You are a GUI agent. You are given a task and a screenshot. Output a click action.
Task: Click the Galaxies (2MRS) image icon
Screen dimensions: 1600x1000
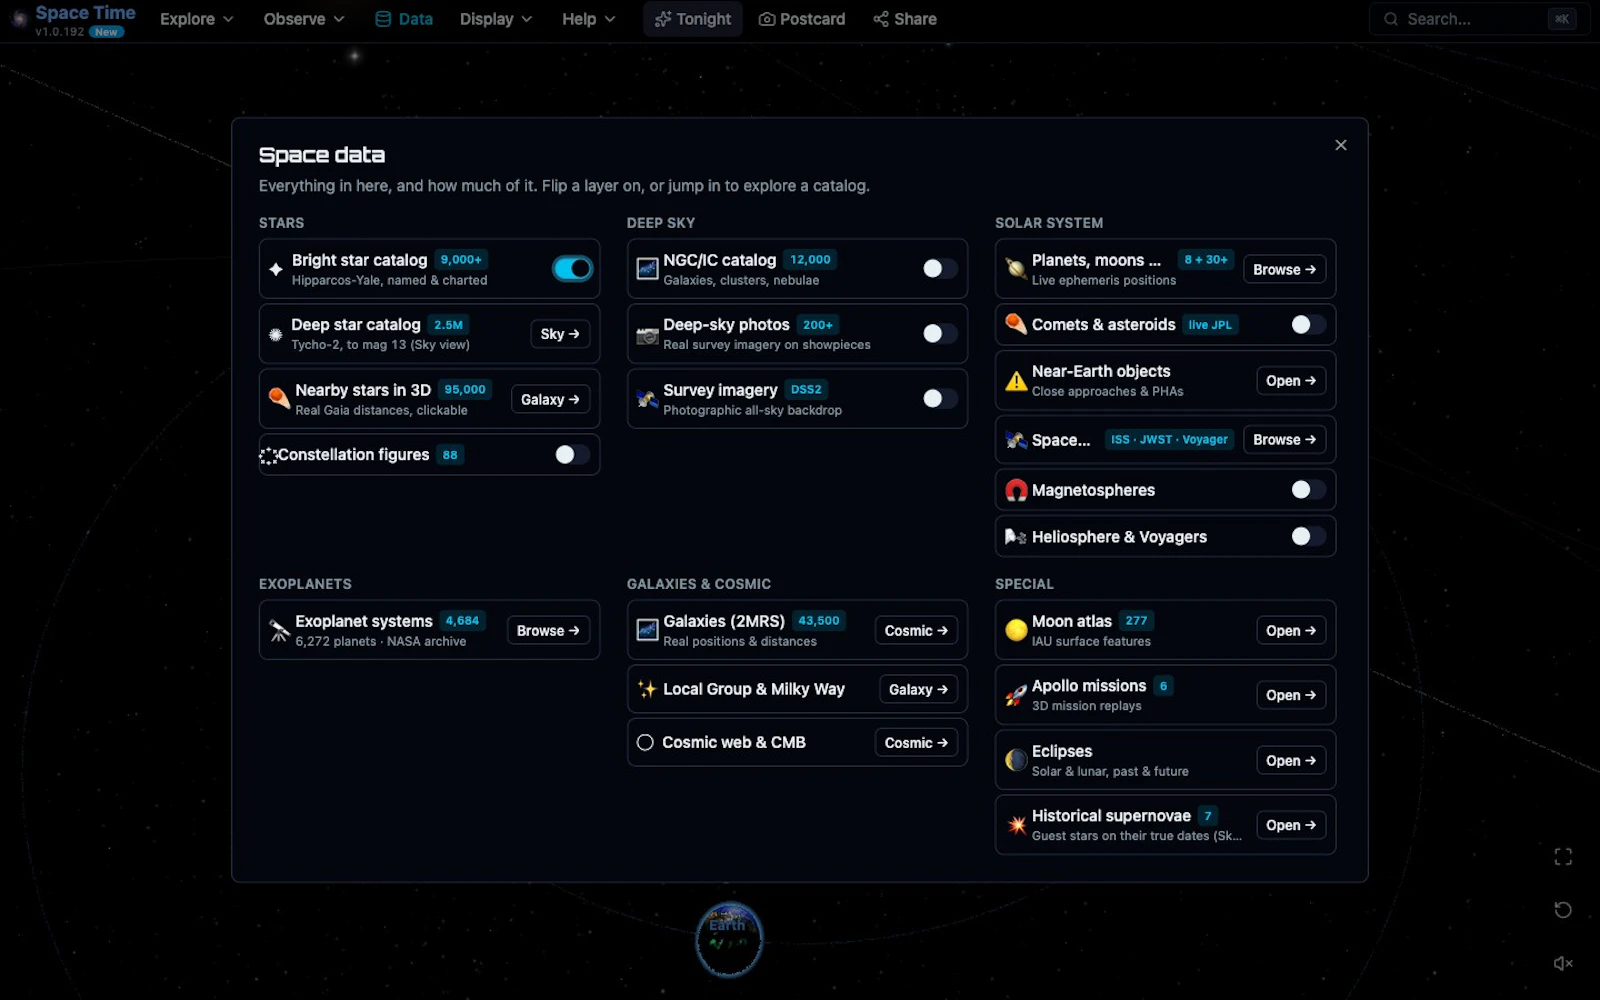[x=647, y=630]
